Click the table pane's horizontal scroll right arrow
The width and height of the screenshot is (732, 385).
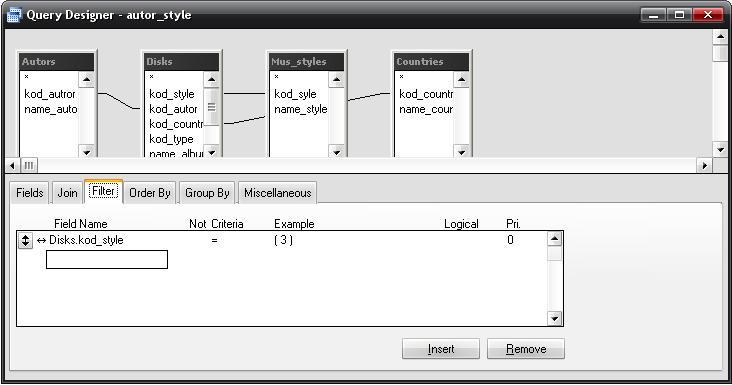[x=704, y=165]
